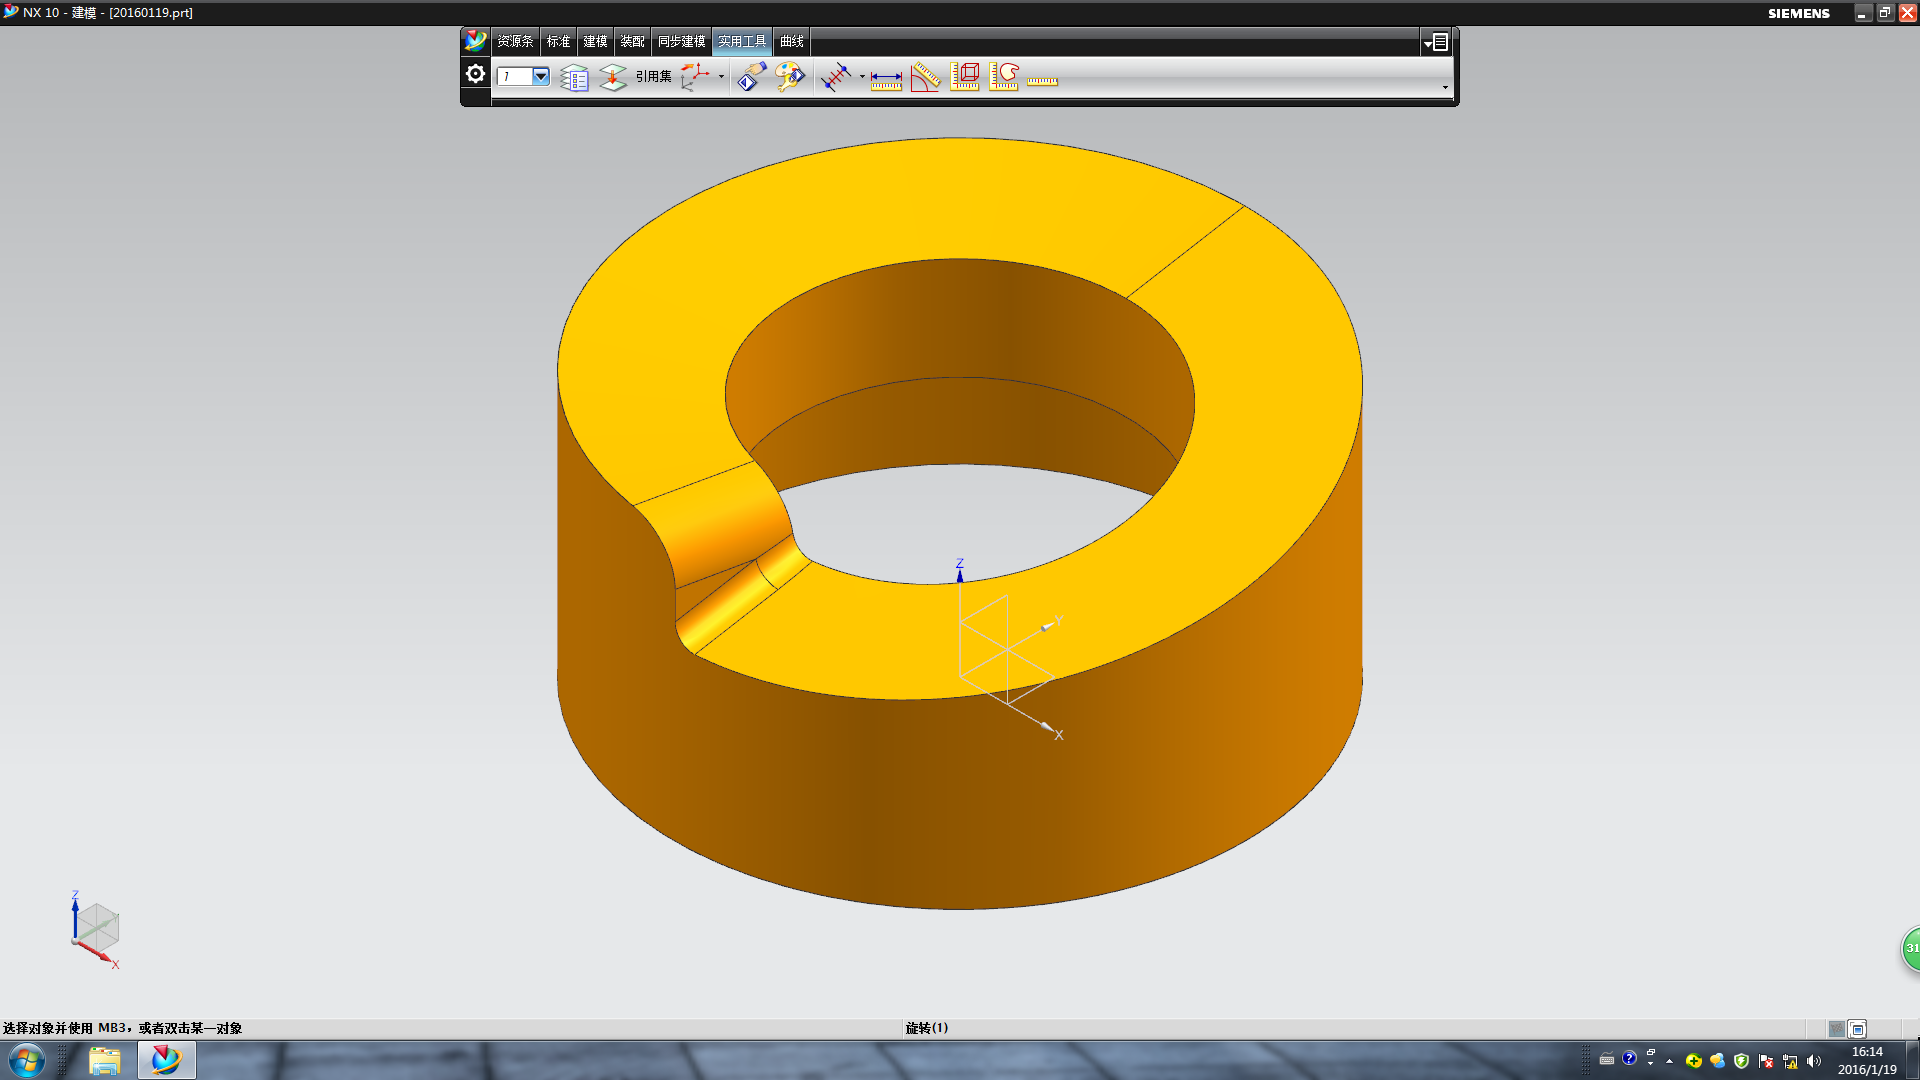Image resolution: width=1920 pixels, height=1080 pixels.
Task: Switch to the 曲线 tab
Action: point(792,41)
